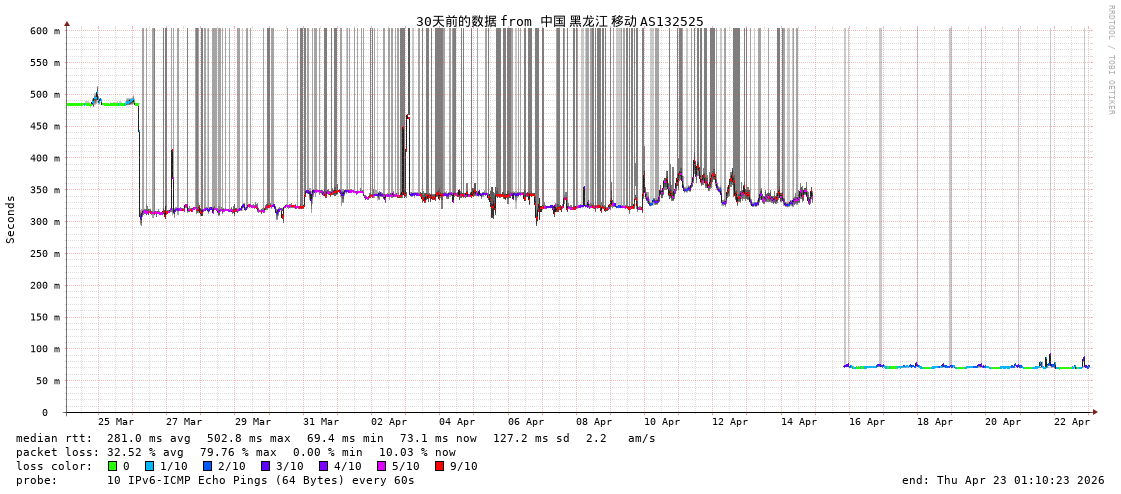
Task: Pick the 3/10 loss color swatch
Action: click(x=266, y=466)
